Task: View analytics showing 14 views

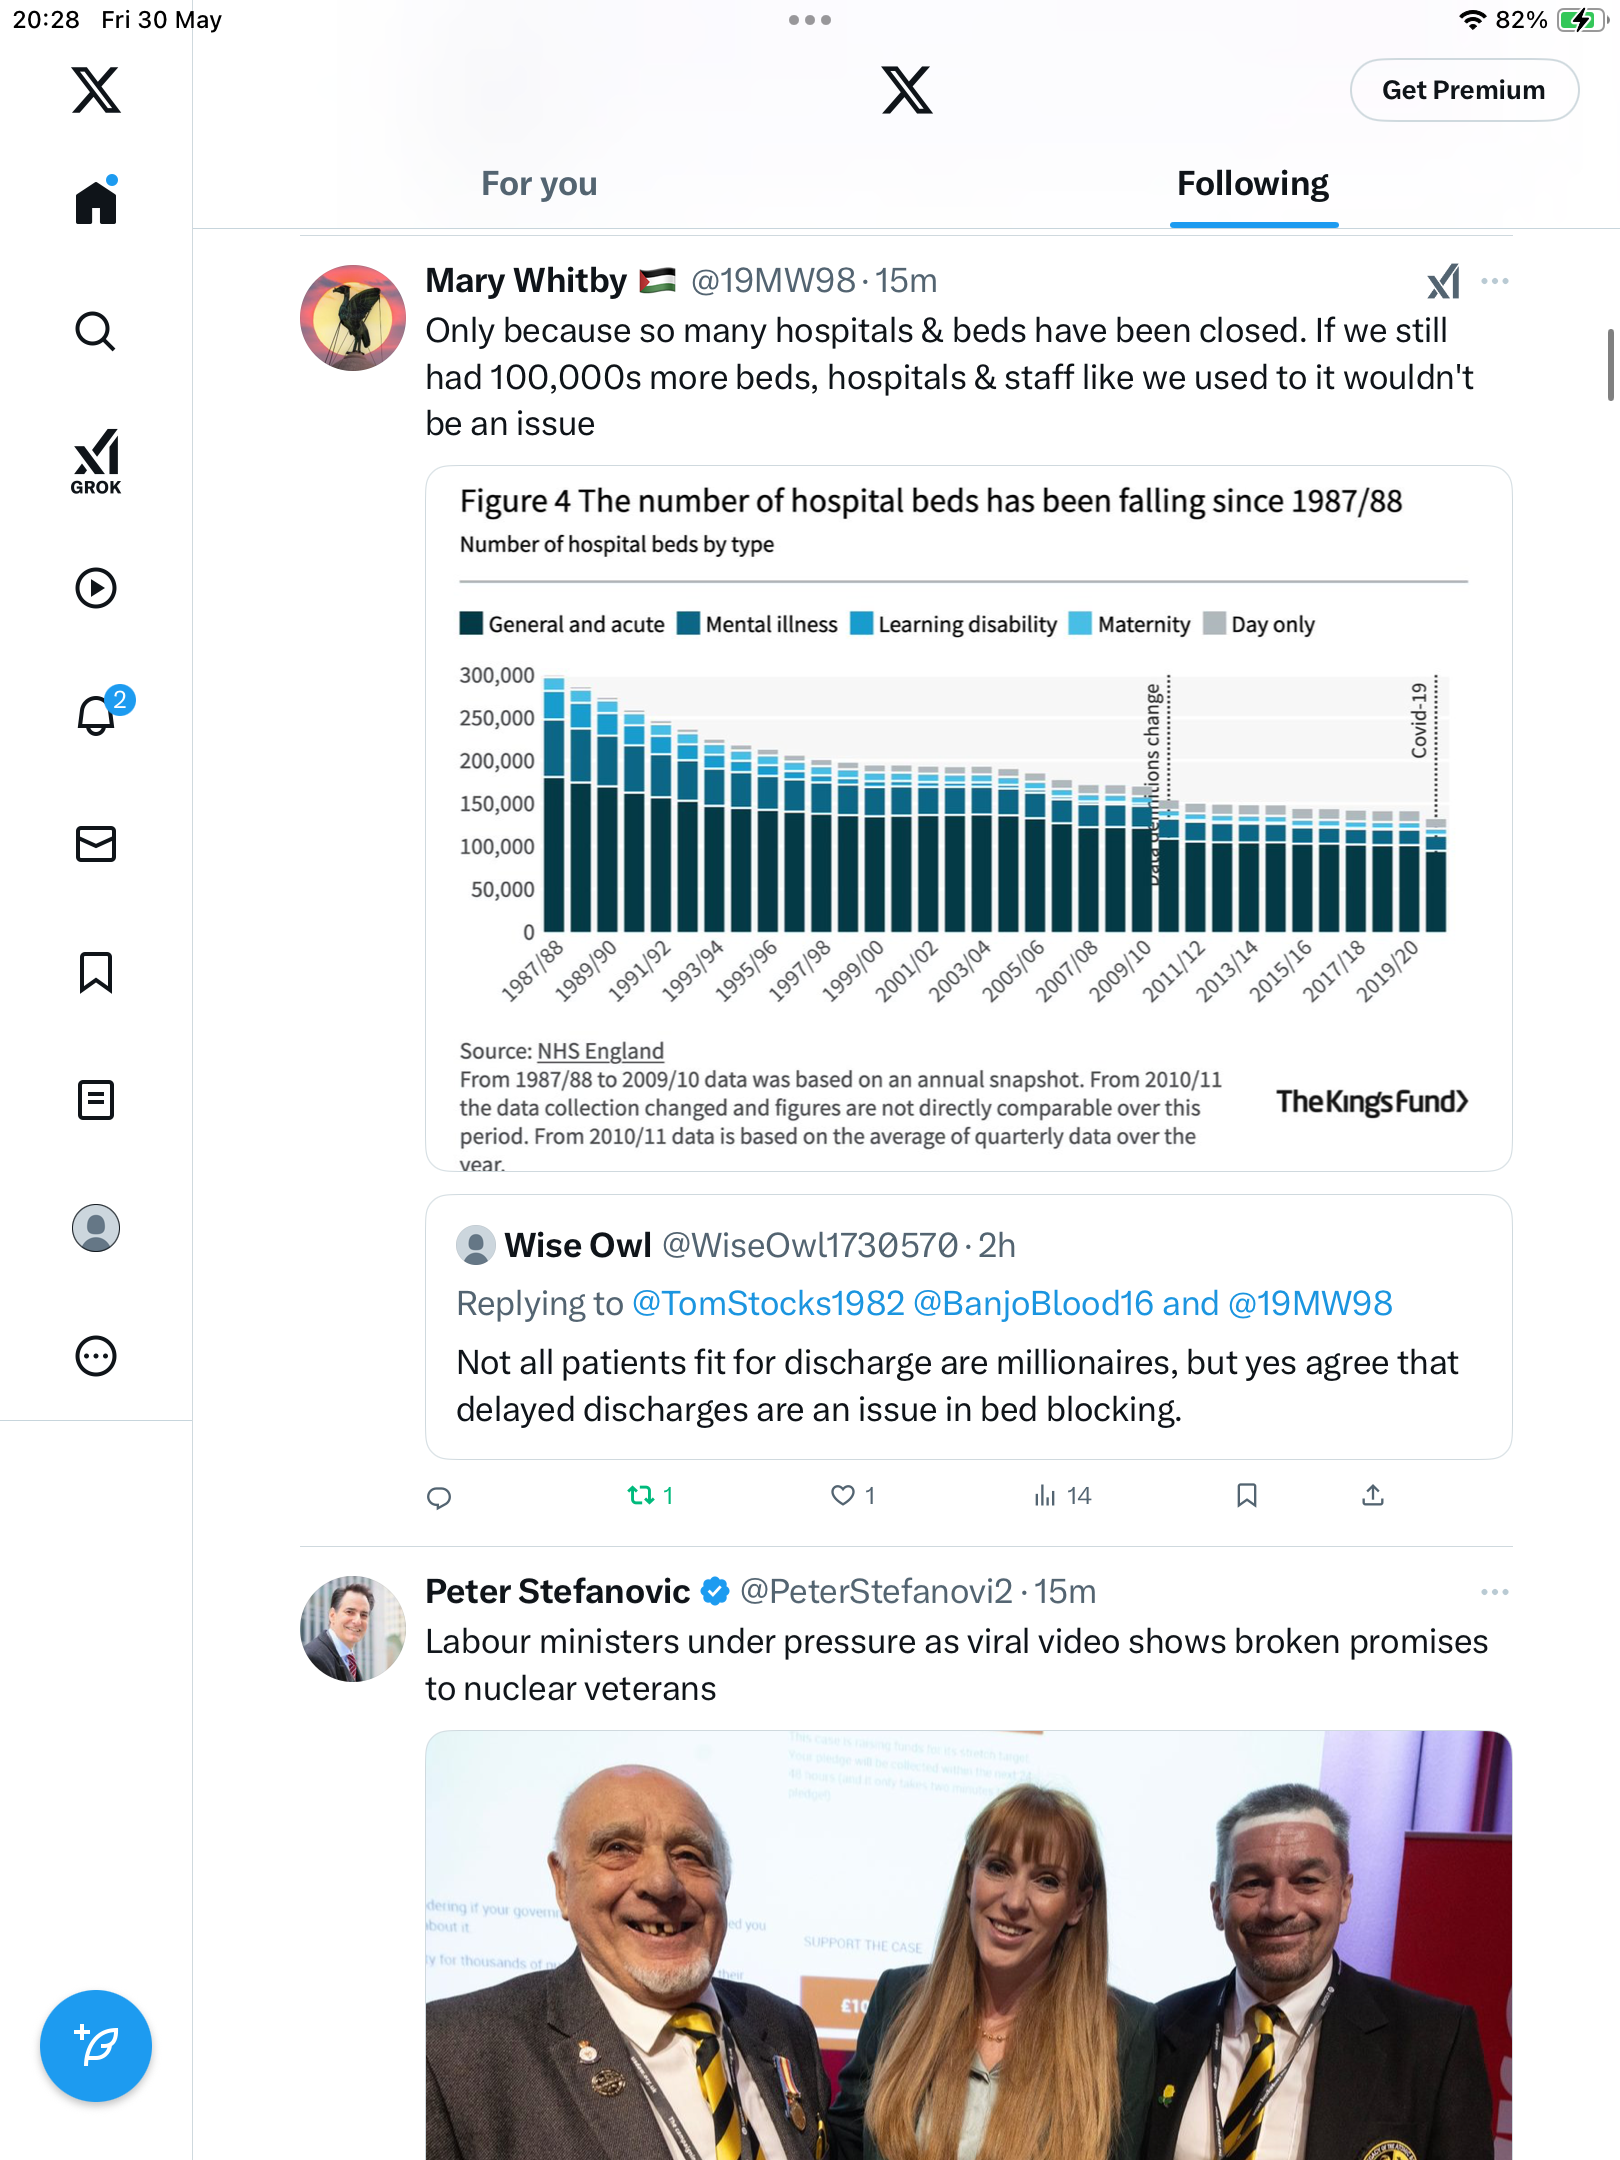Action: point(1062,1496)
